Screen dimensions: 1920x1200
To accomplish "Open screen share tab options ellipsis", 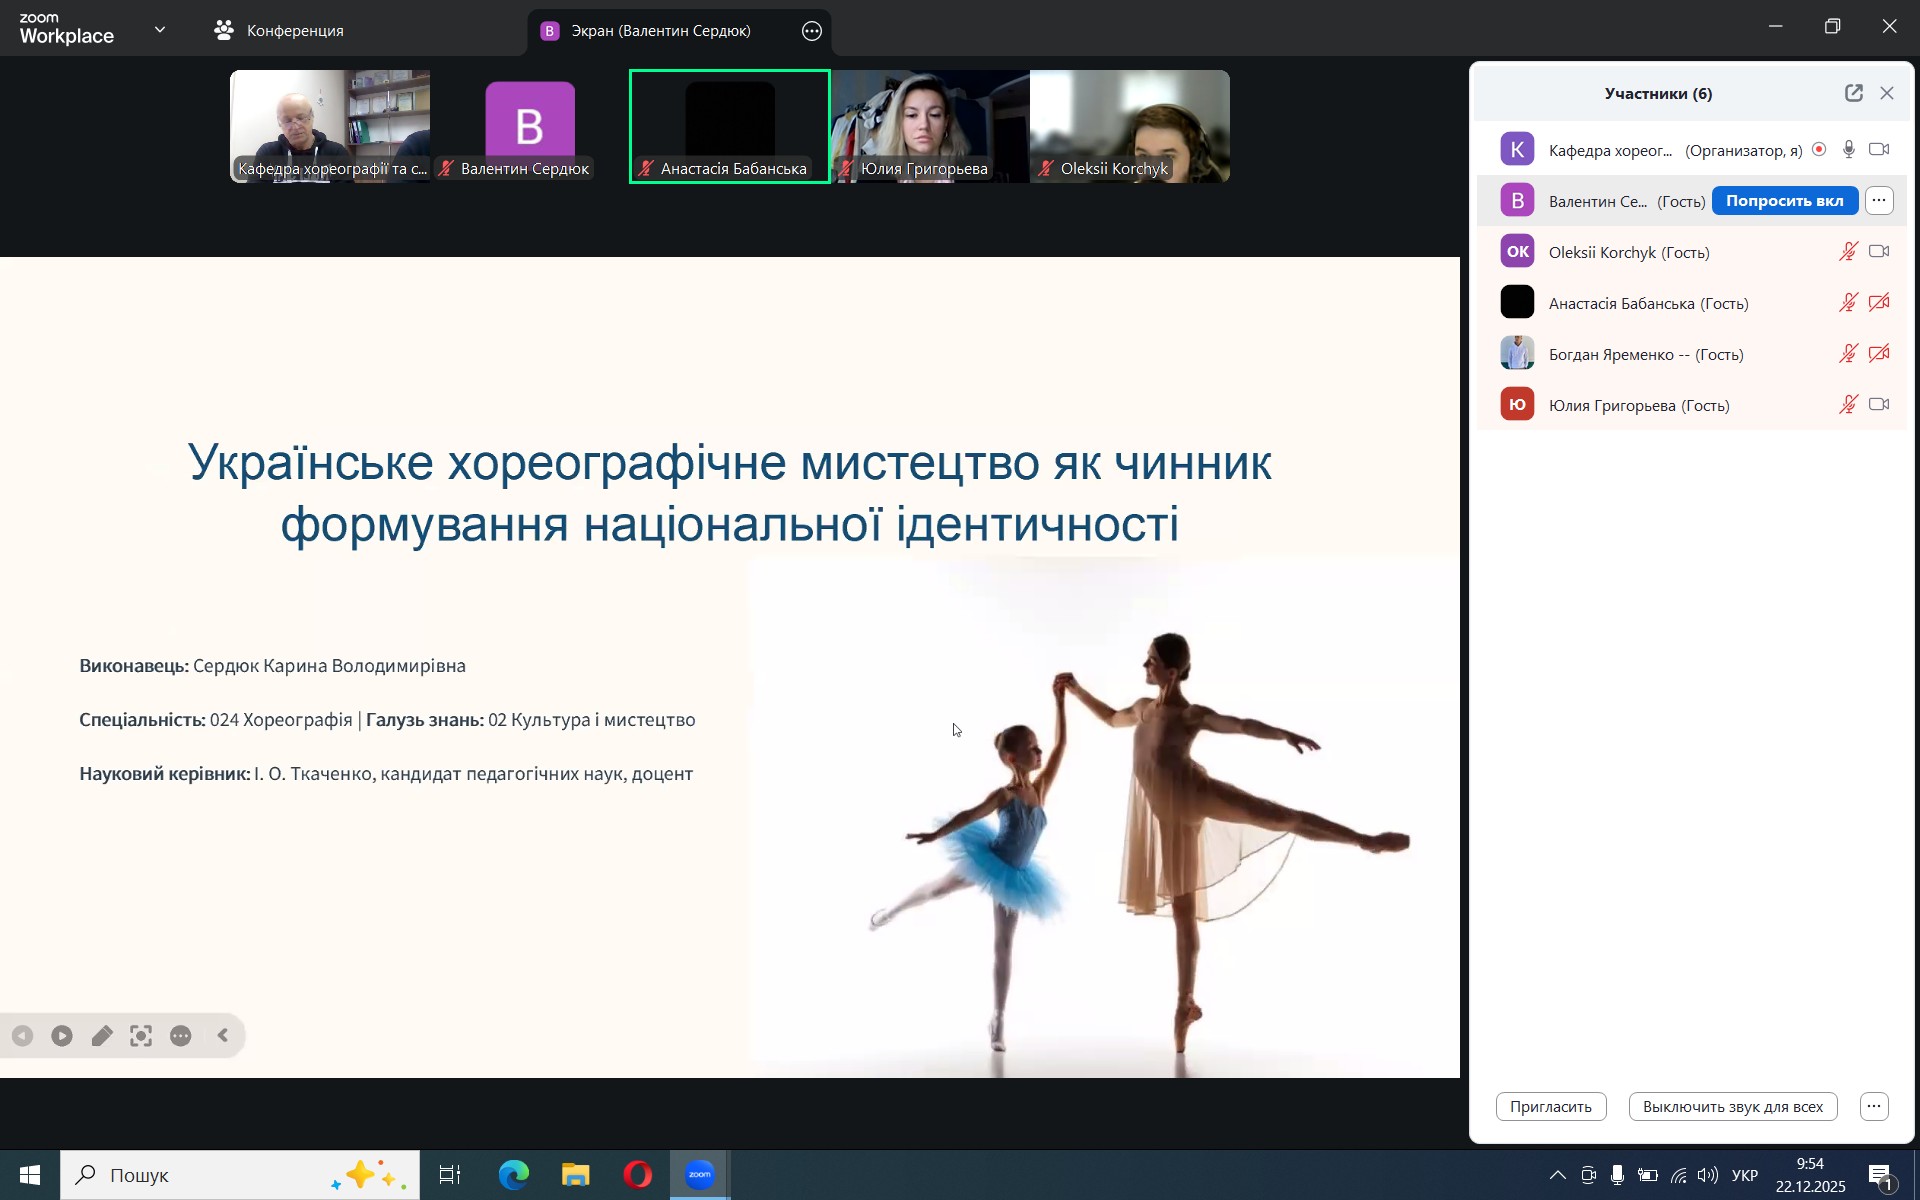I will 812,31.
